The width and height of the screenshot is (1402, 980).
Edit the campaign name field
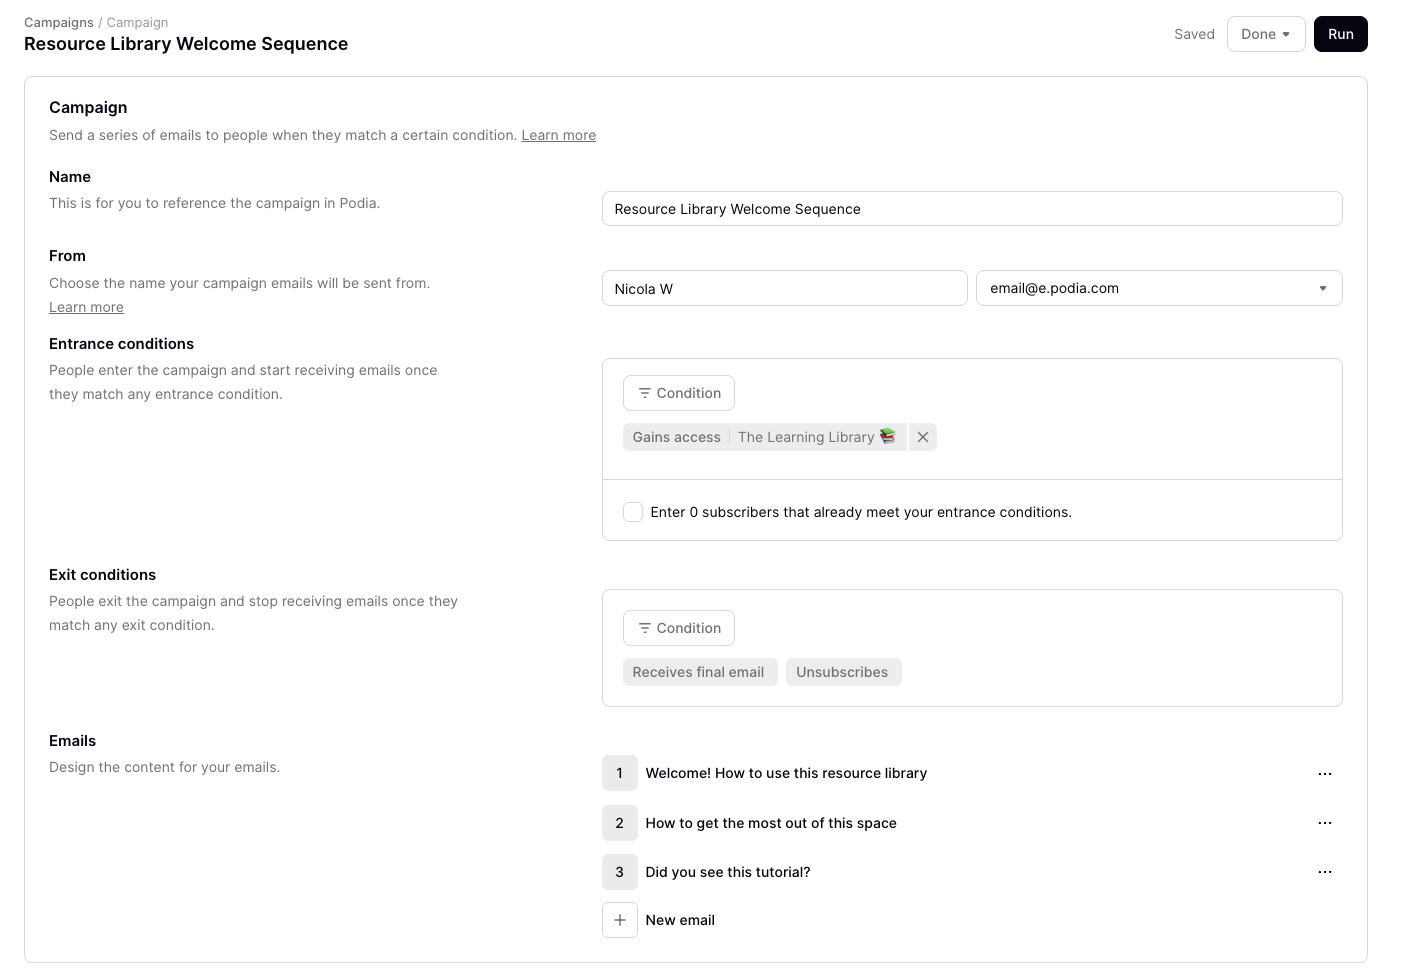click(971, 209)
